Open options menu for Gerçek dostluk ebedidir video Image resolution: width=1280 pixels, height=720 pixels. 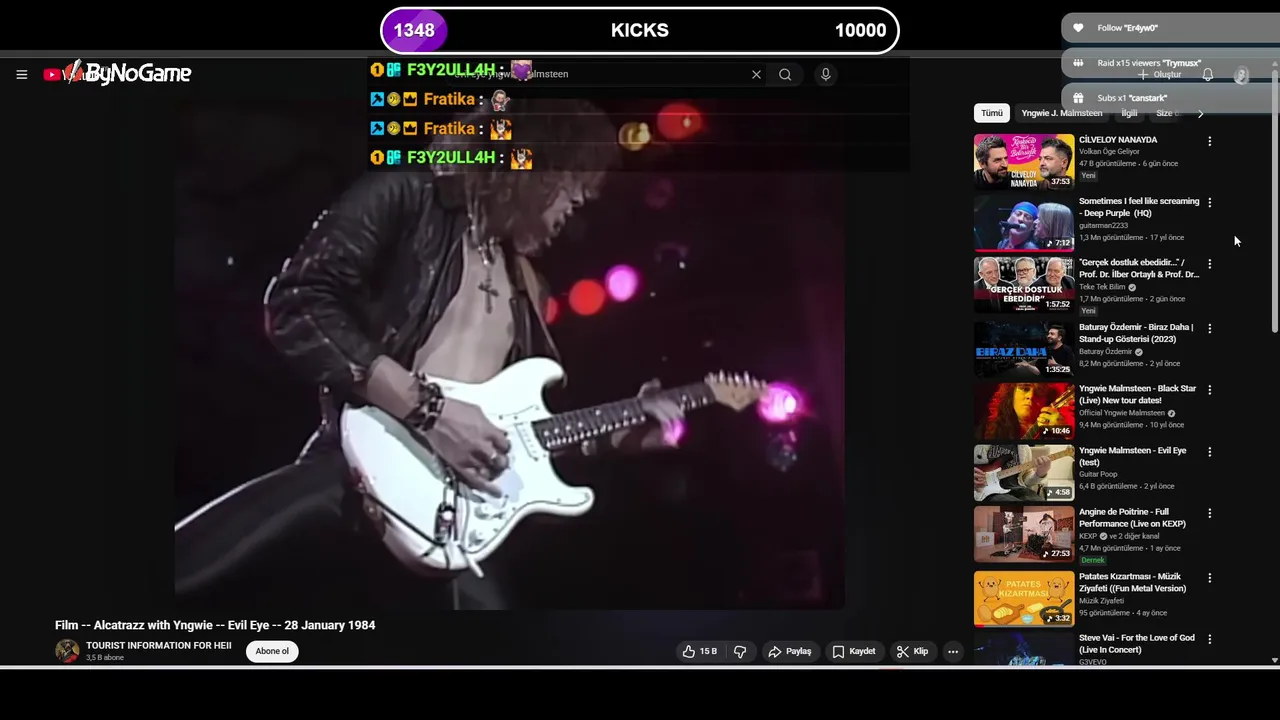click(x=1209, y=264)
